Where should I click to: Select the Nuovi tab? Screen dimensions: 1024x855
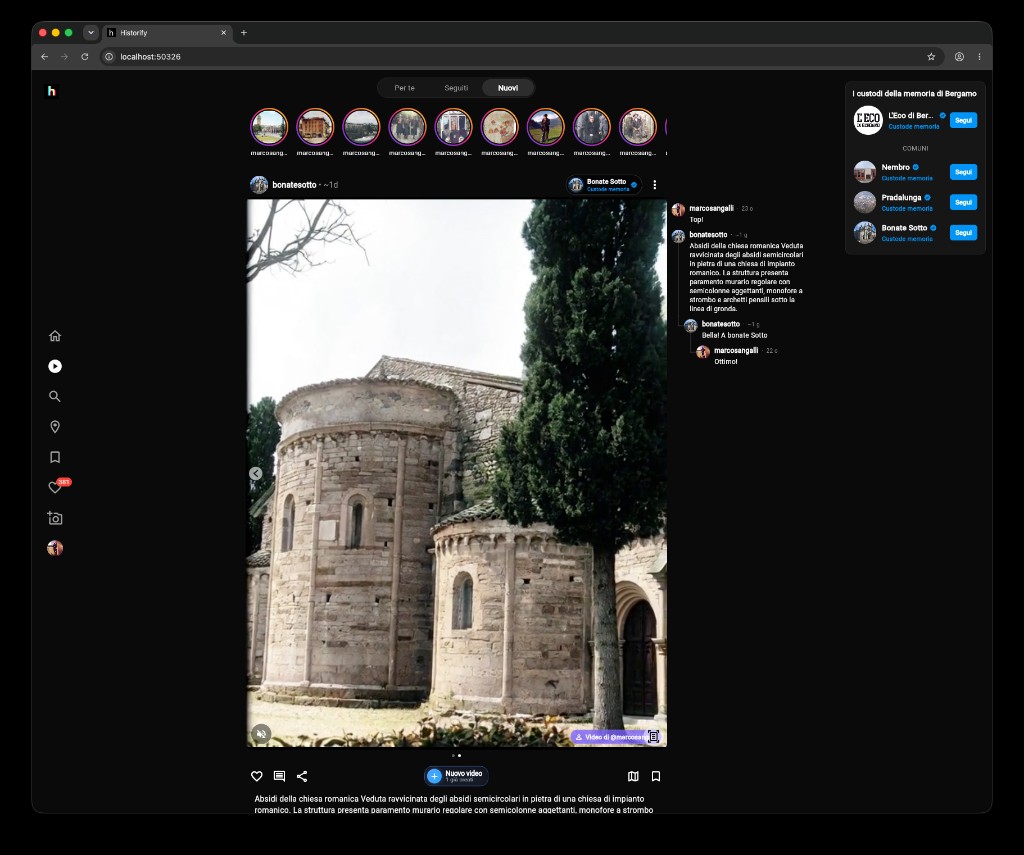coord(508,88)
